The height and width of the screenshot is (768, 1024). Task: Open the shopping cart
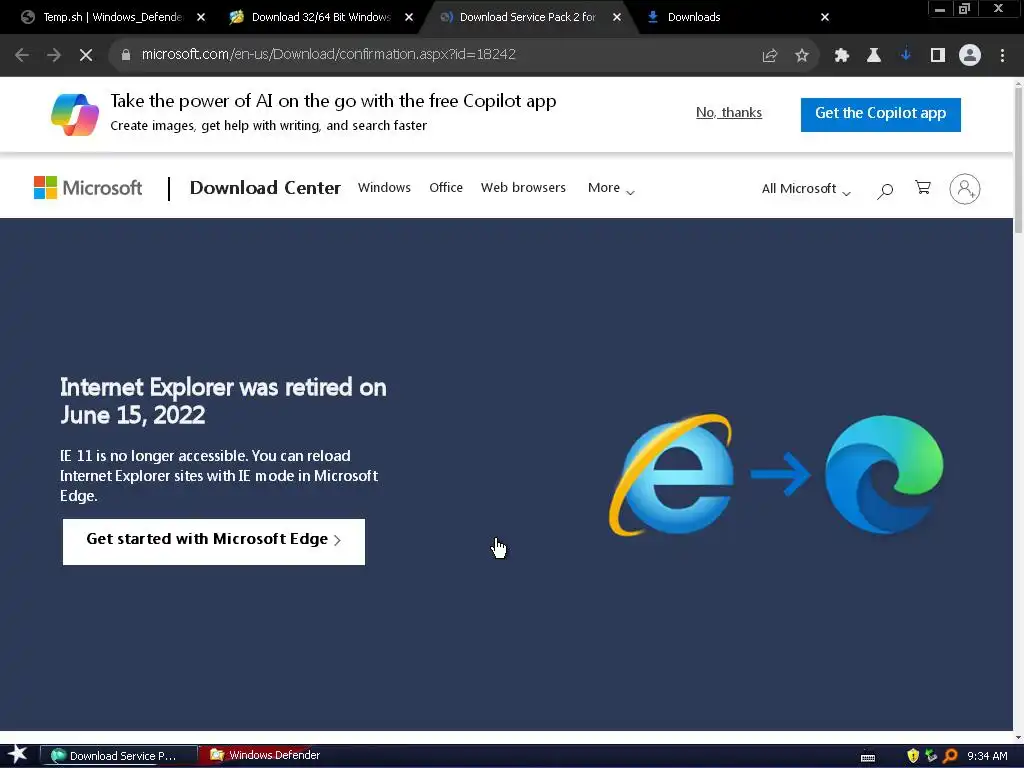tap(923, 188)
